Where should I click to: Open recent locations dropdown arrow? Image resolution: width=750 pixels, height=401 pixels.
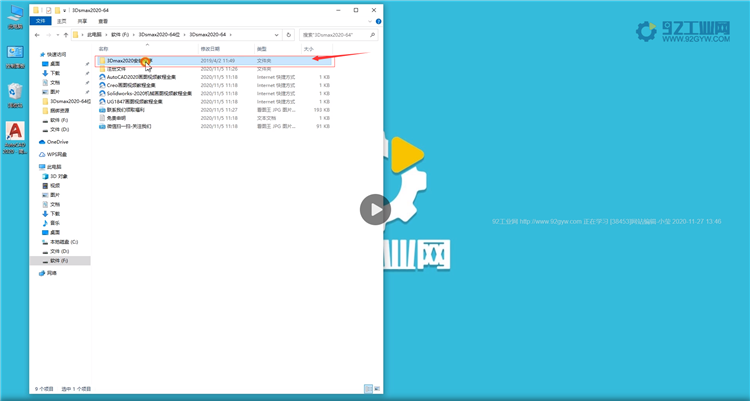(x=57, y=35)
